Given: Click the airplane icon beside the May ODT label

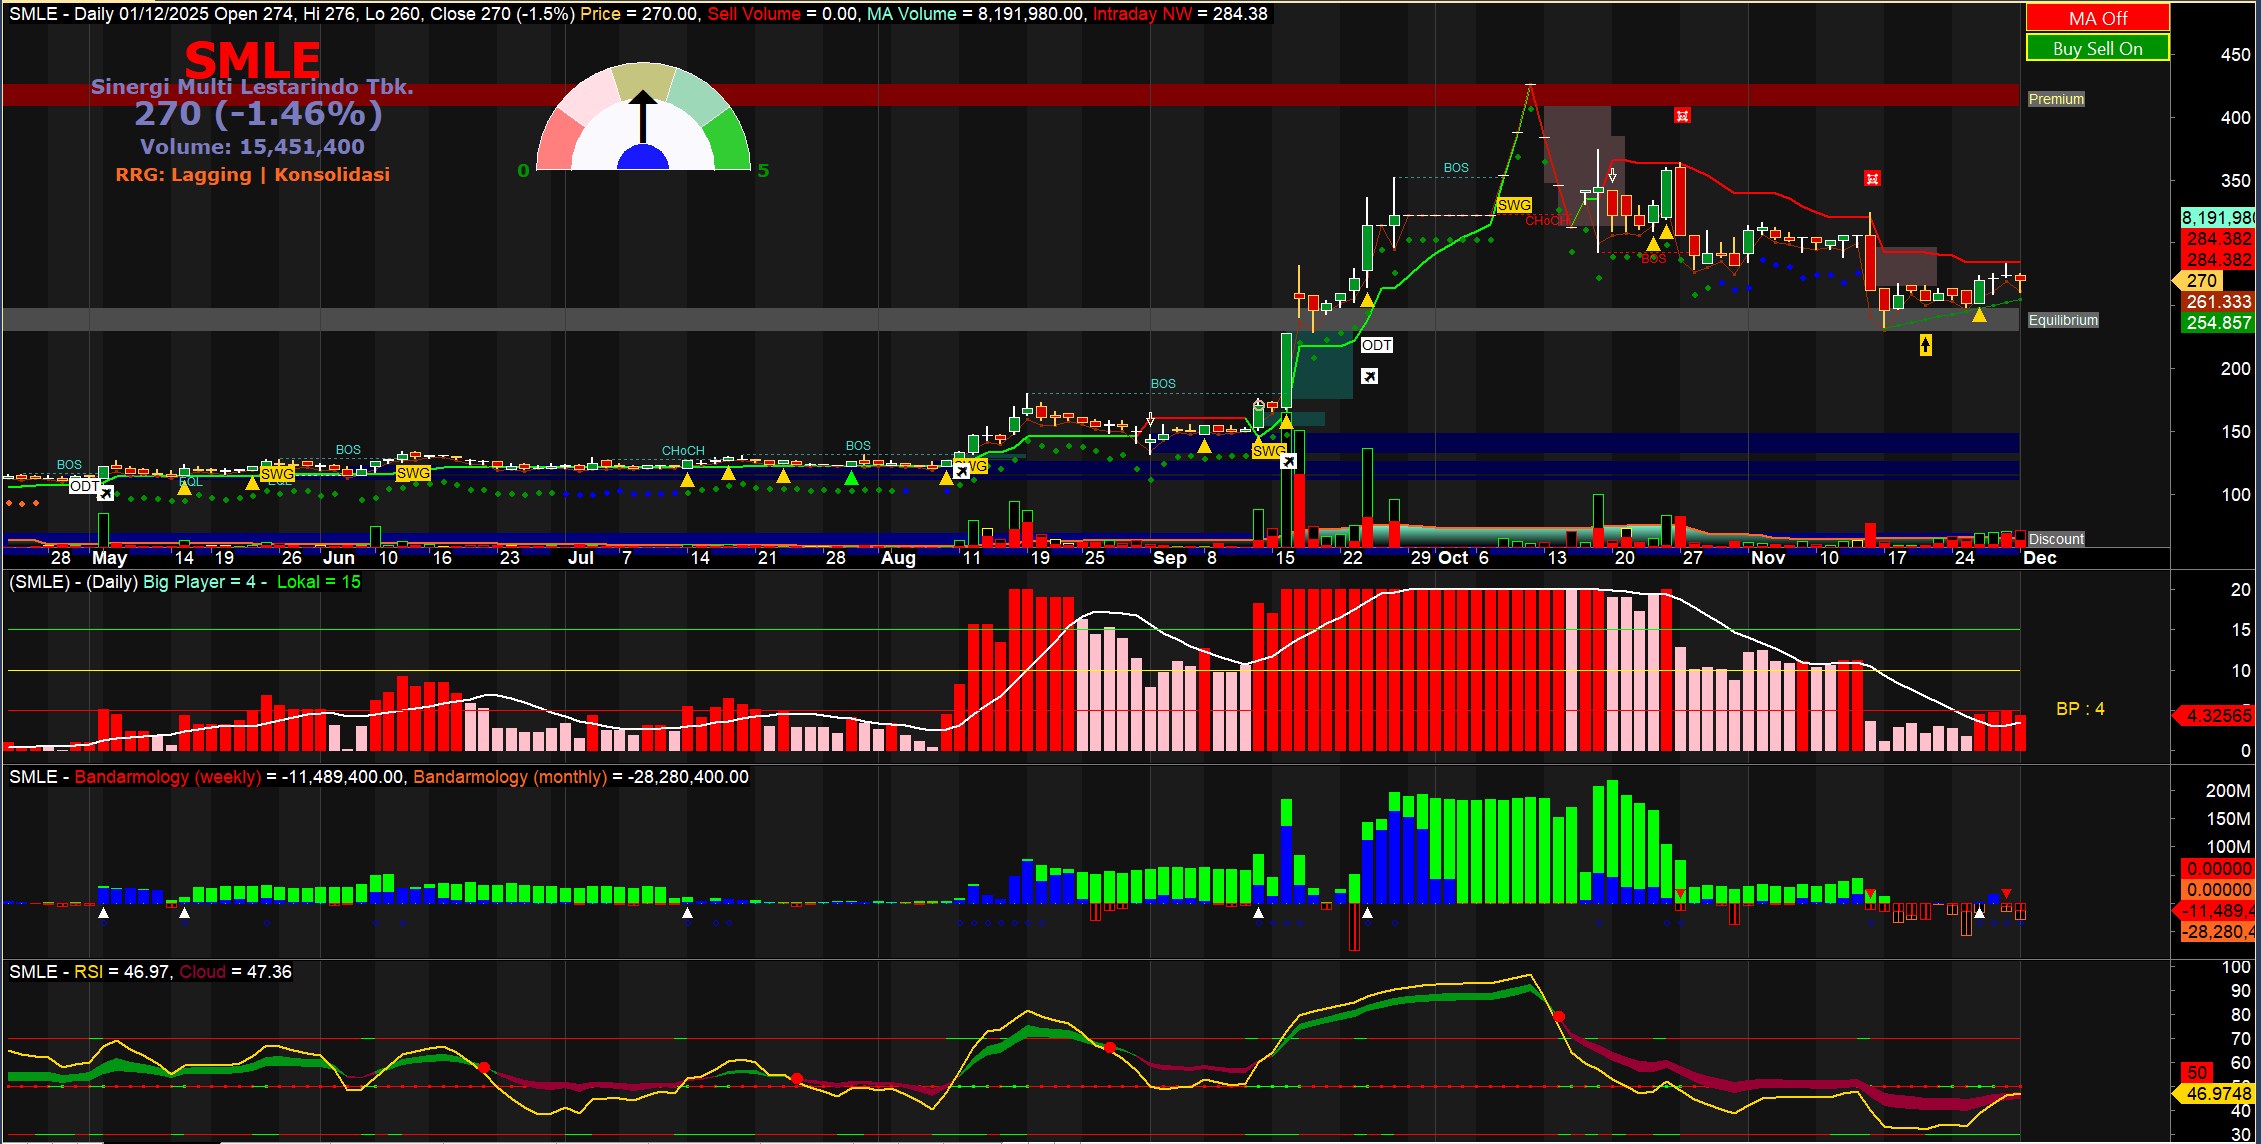Looking at the screenshot, I should click(105, 493).
